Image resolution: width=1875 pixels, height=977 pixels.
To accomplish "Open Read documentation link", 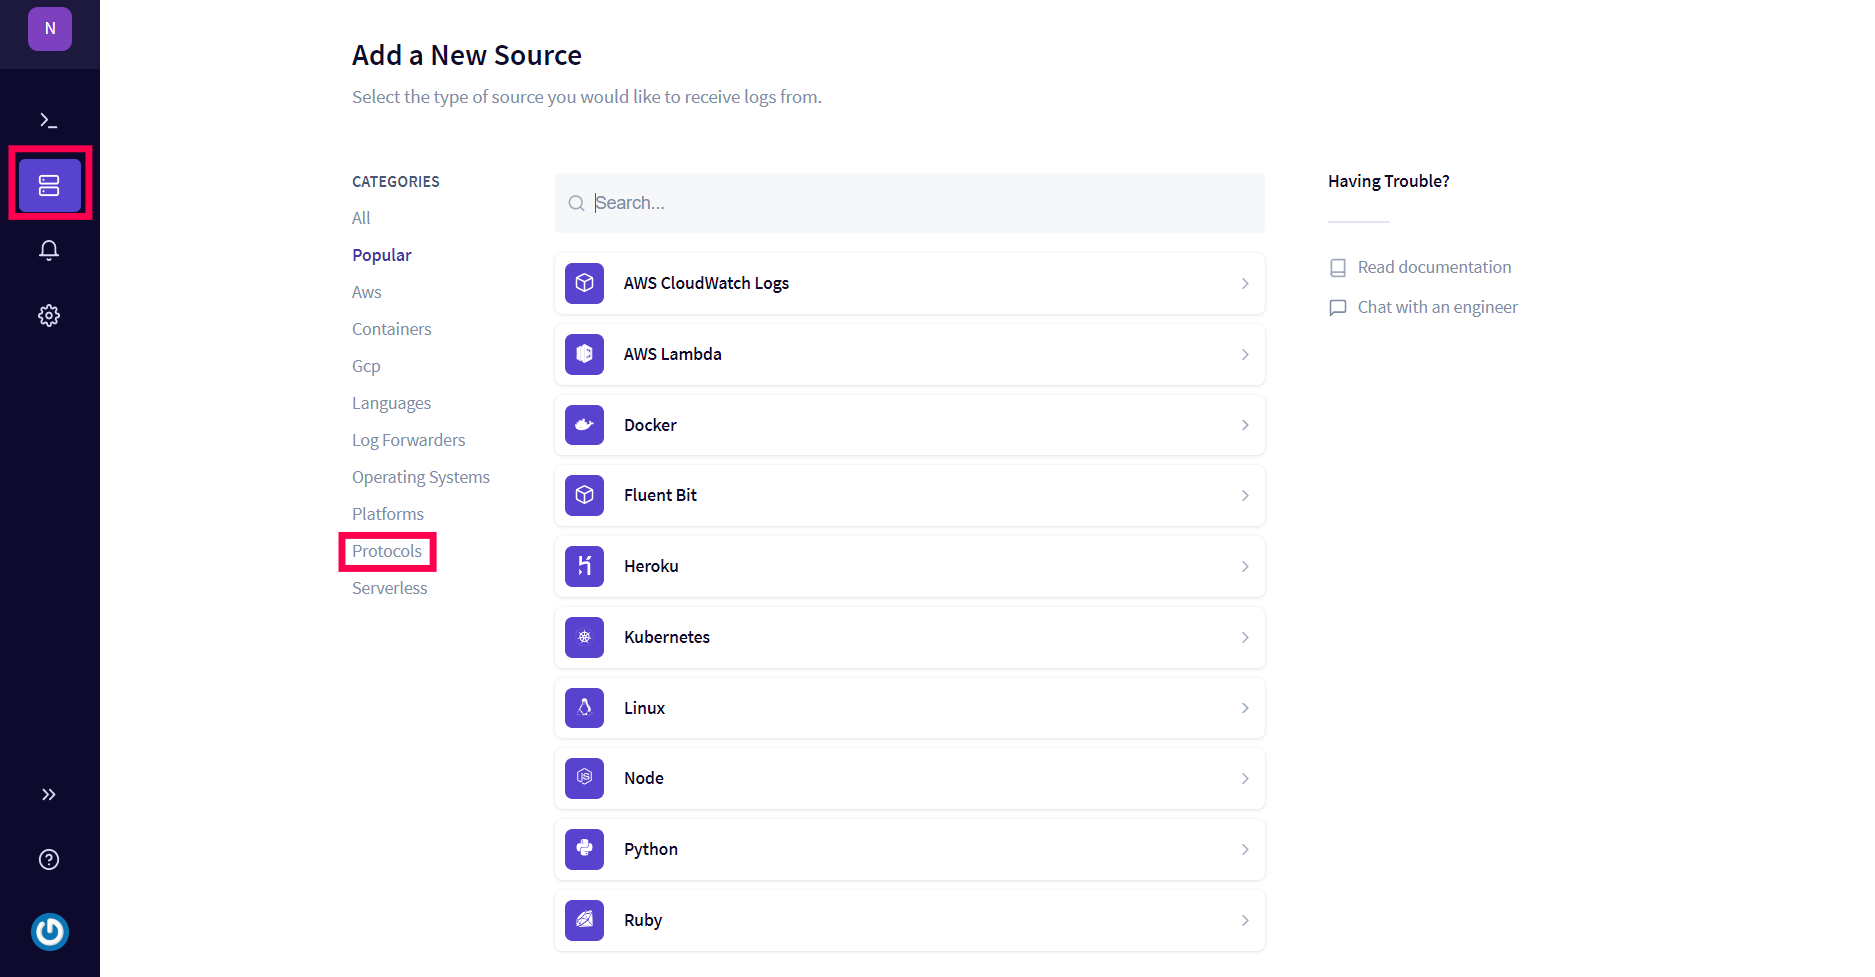I will click(1433, 267).
